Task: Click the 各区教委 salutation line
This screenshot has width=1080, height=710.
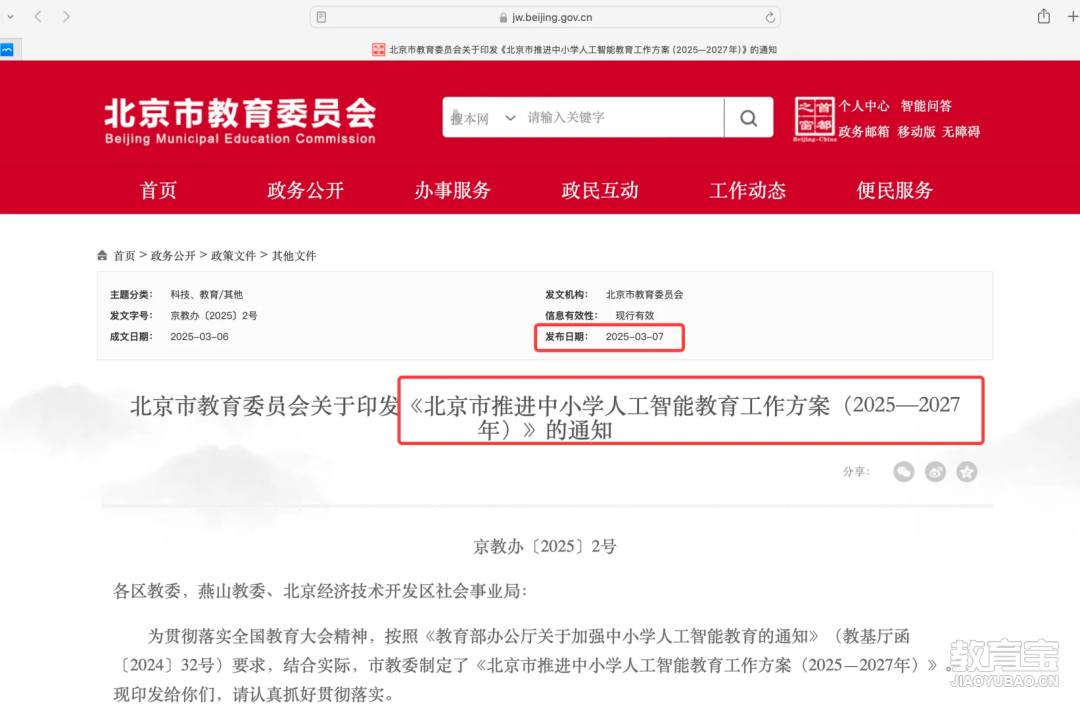Action: pos(320,592)
